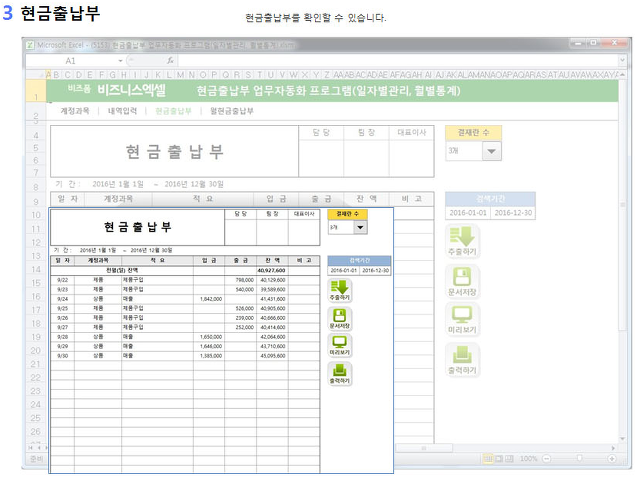The width and height of the screenshot is (640, 484).
Task: Click the zoom out minus button
Action: (547, 459)
